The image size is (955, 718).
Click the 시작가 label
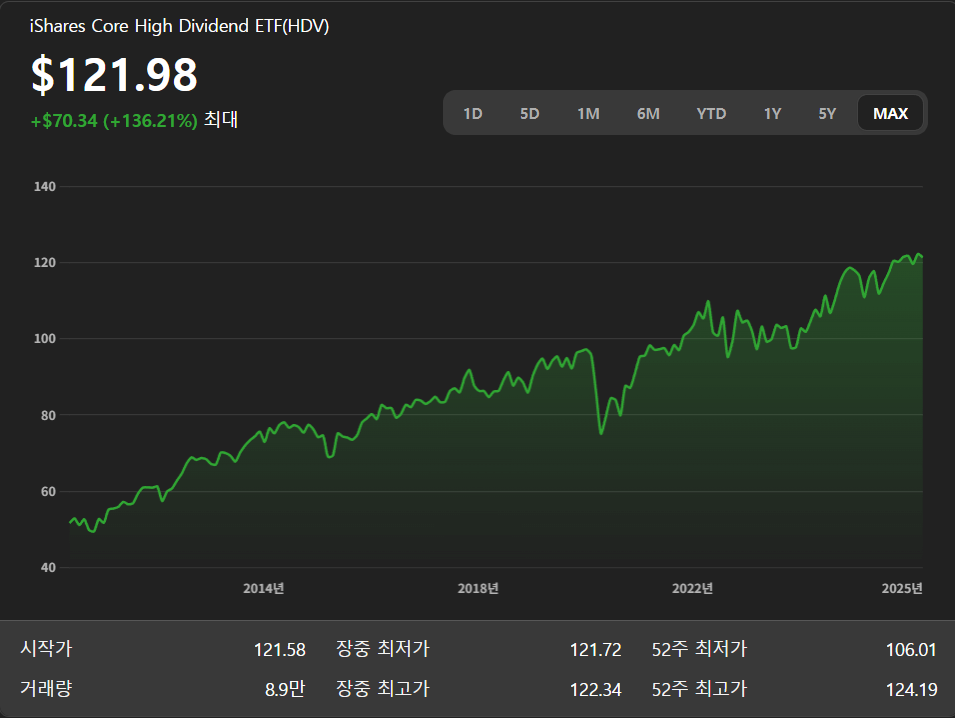pos(46,648)
